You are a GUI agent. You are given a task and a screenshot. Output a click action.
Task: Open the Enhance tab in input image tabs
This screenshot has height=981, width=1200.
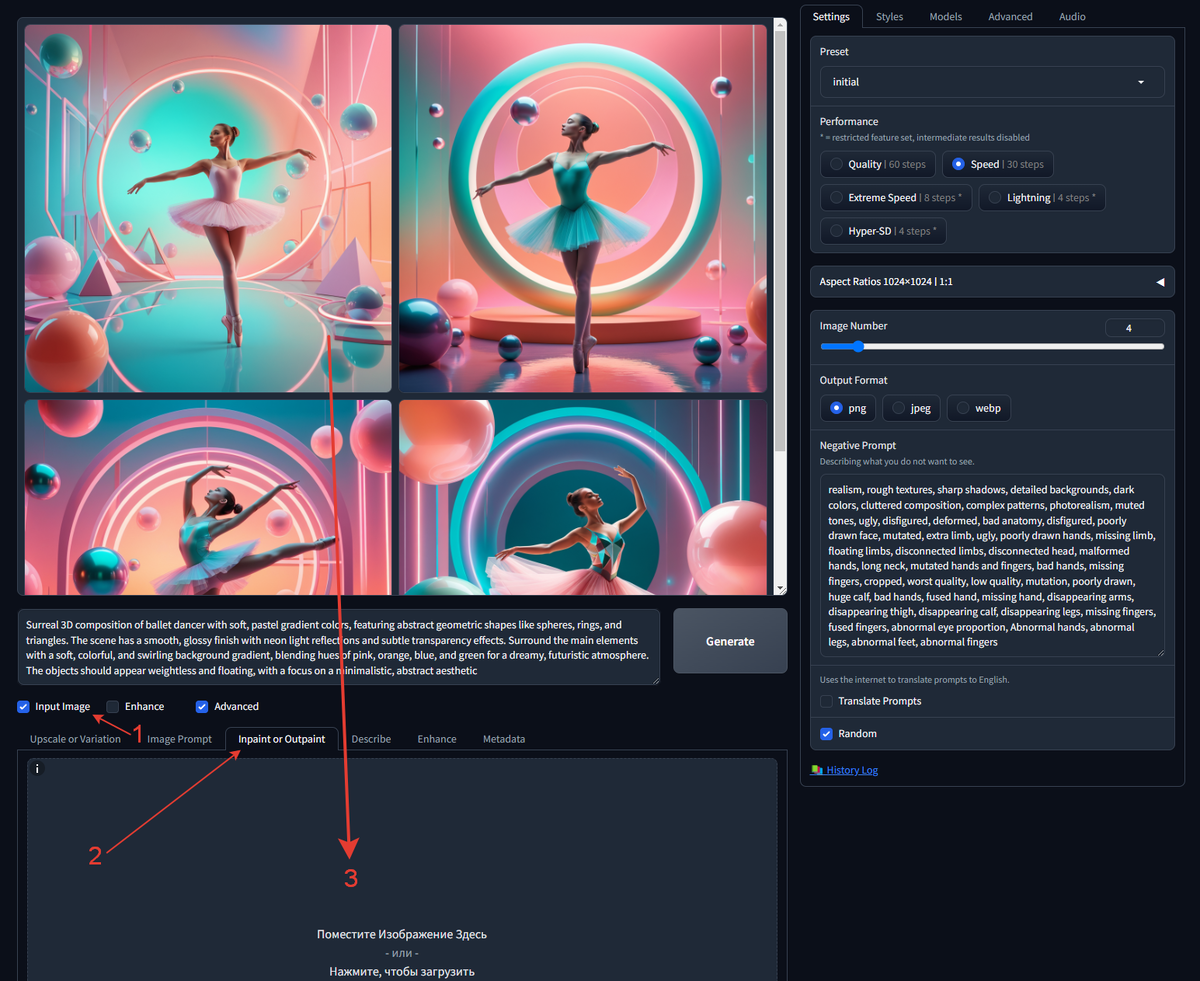tap(437, 739)
